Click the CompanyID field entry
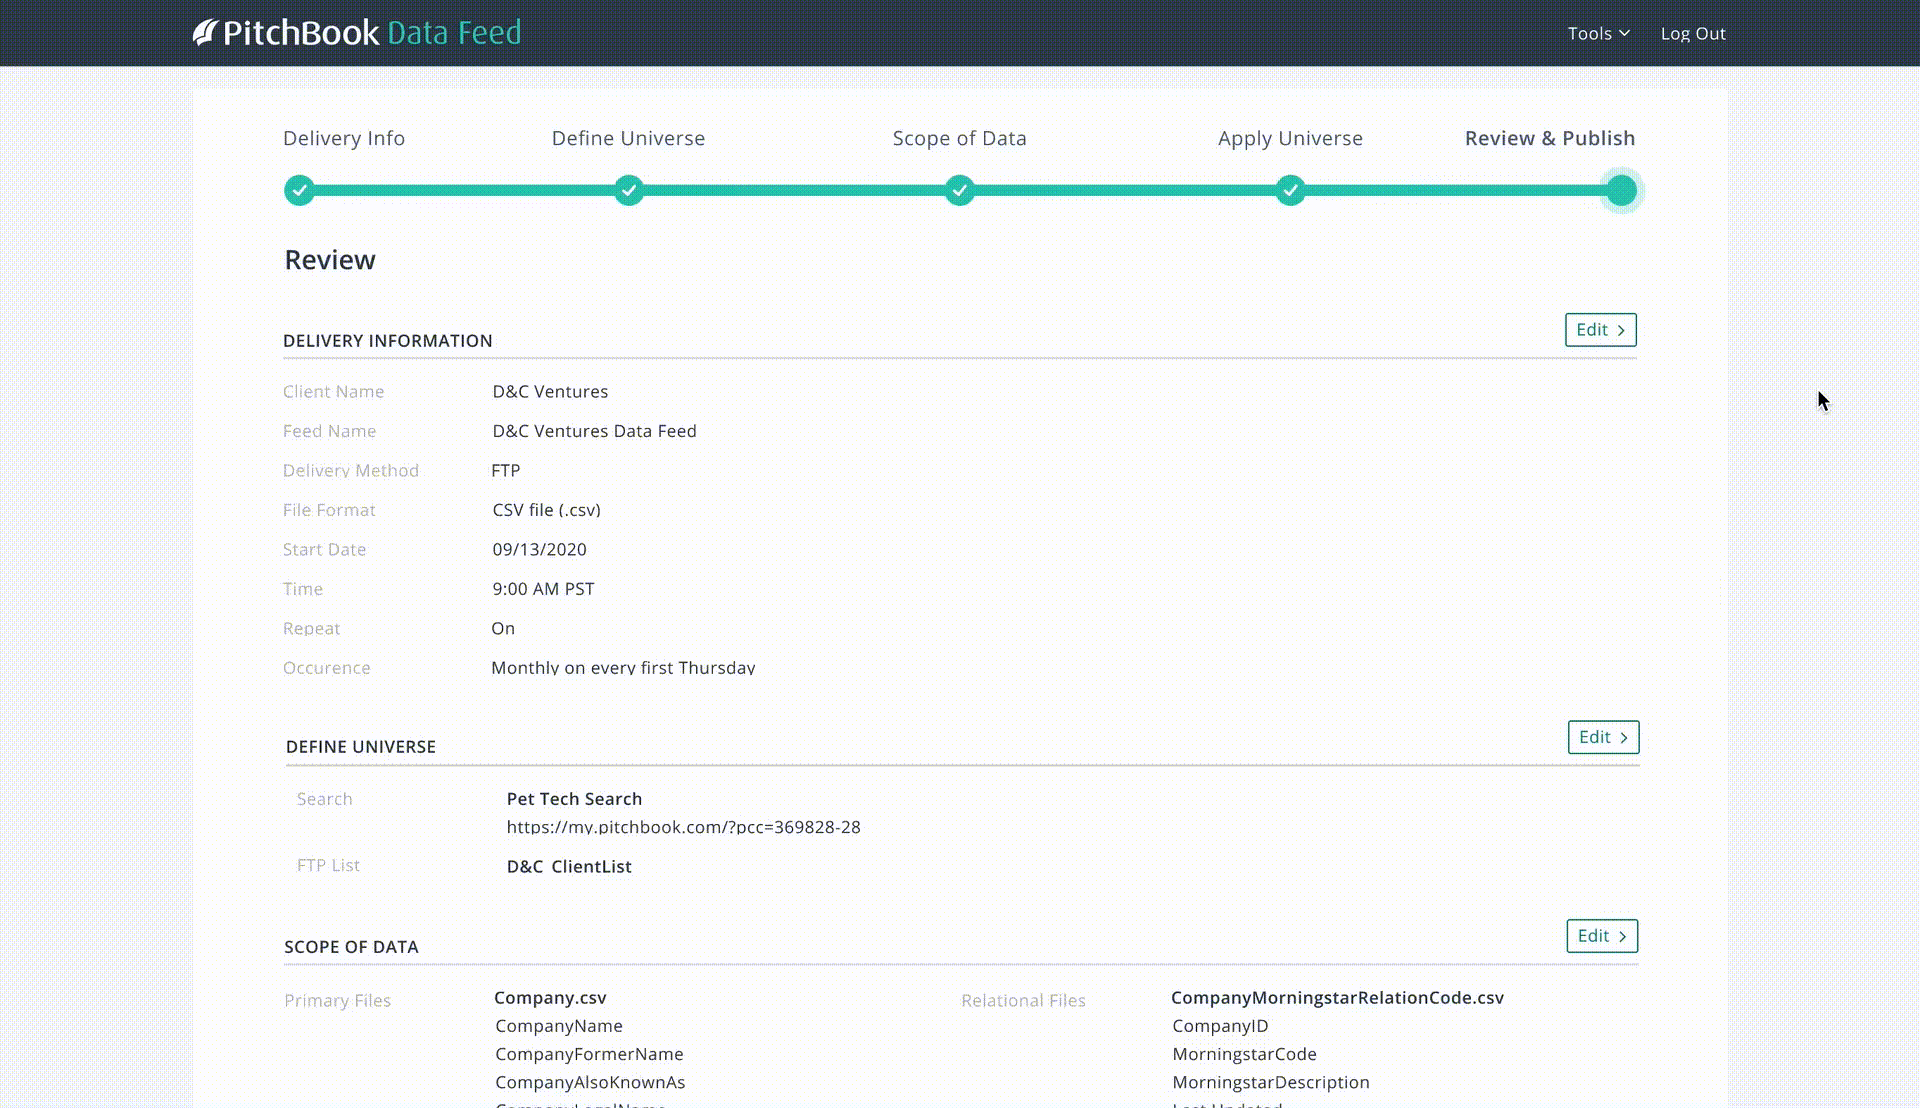The image size is (1920, 1108). pyautogui.click(x=1220, y=1026)
